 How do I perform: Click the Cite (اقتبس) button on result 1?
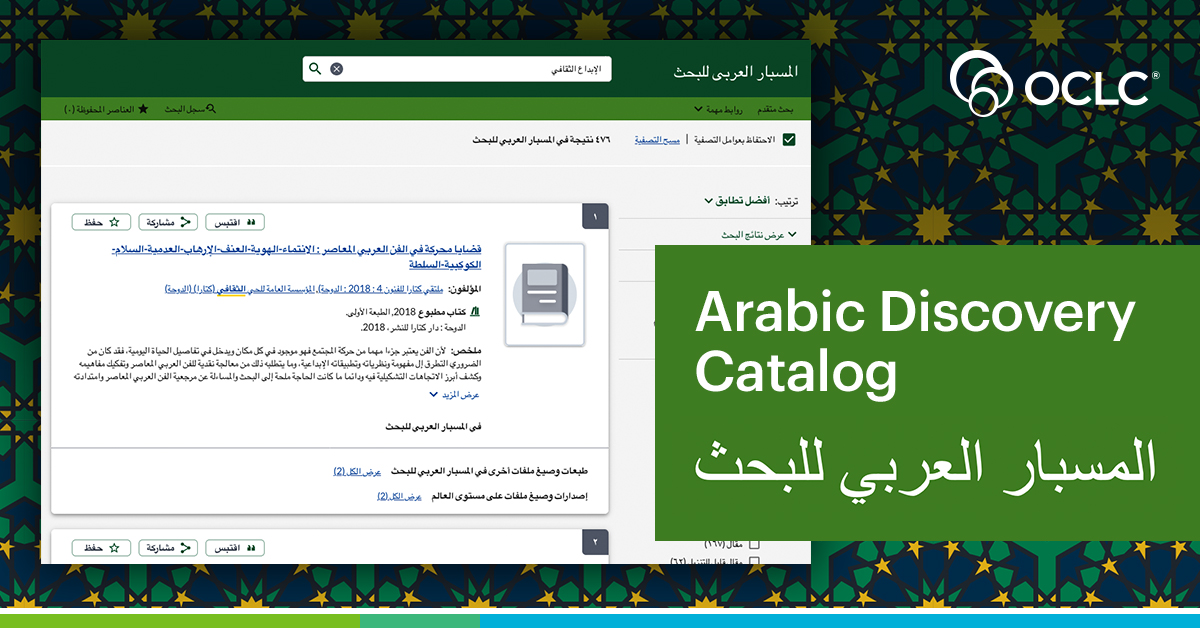pyautogui.click(x=235, y=222)
